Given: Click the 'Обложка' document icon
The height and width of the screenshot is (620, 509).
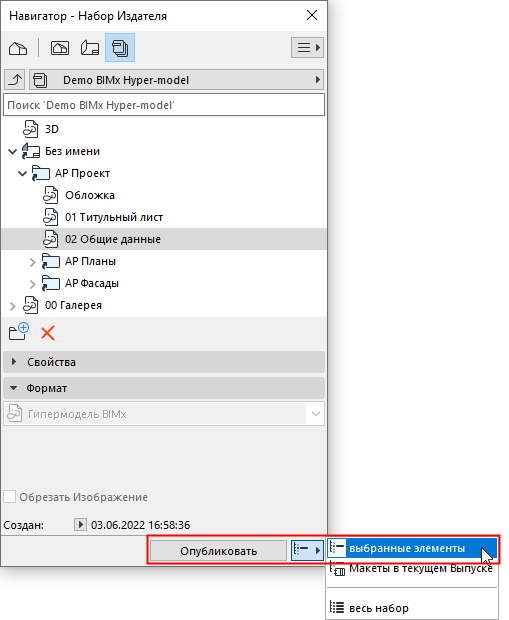Looking at the screenshot, I should 51,195.
